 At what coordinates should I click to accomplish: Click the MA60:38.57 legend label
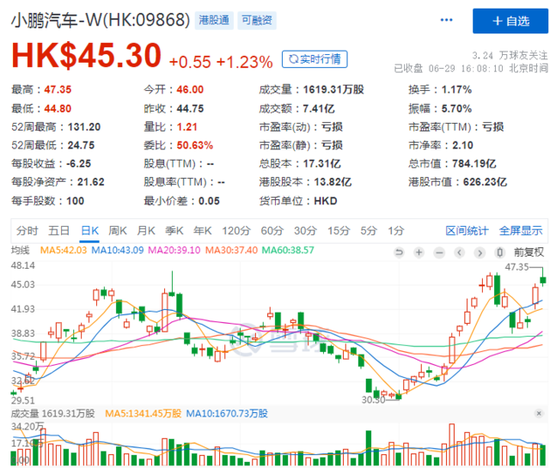point(288,250)
